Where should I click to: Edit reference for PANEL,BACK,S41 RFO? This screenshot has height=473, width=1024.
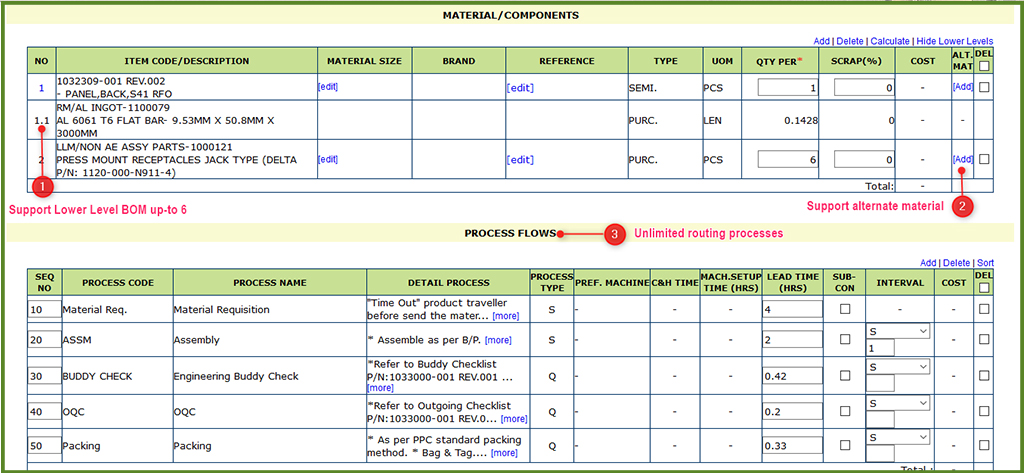[x=520, y=88]
